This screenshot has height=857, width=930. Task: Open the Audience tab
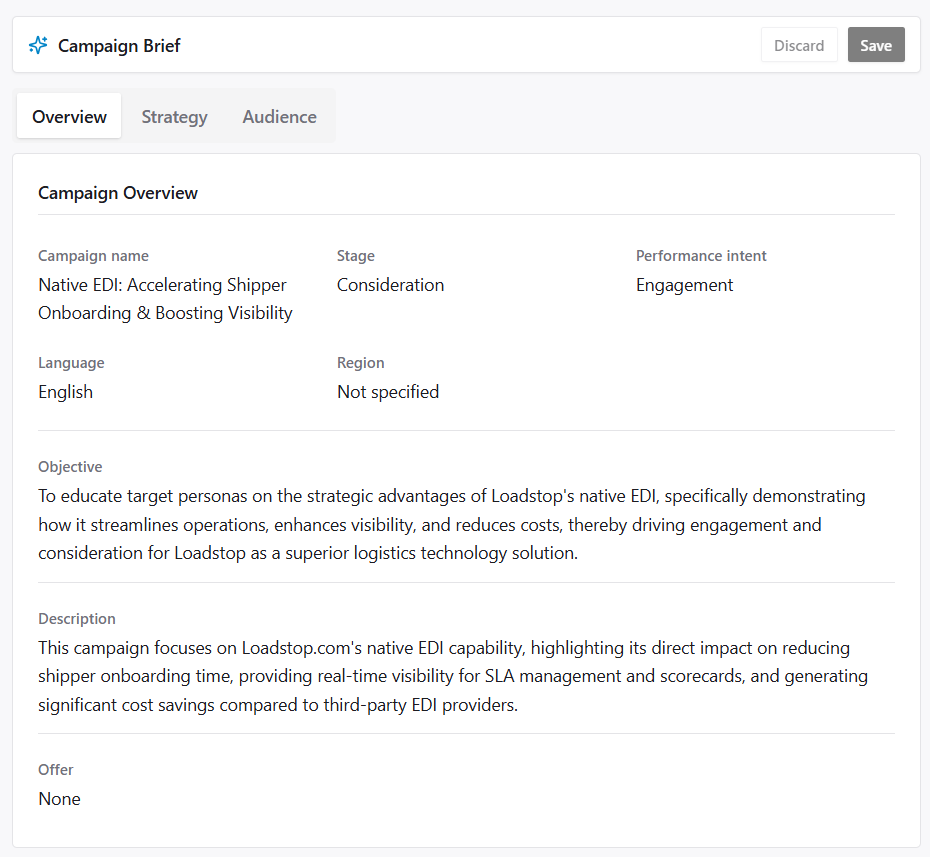(x=279, y=116)
